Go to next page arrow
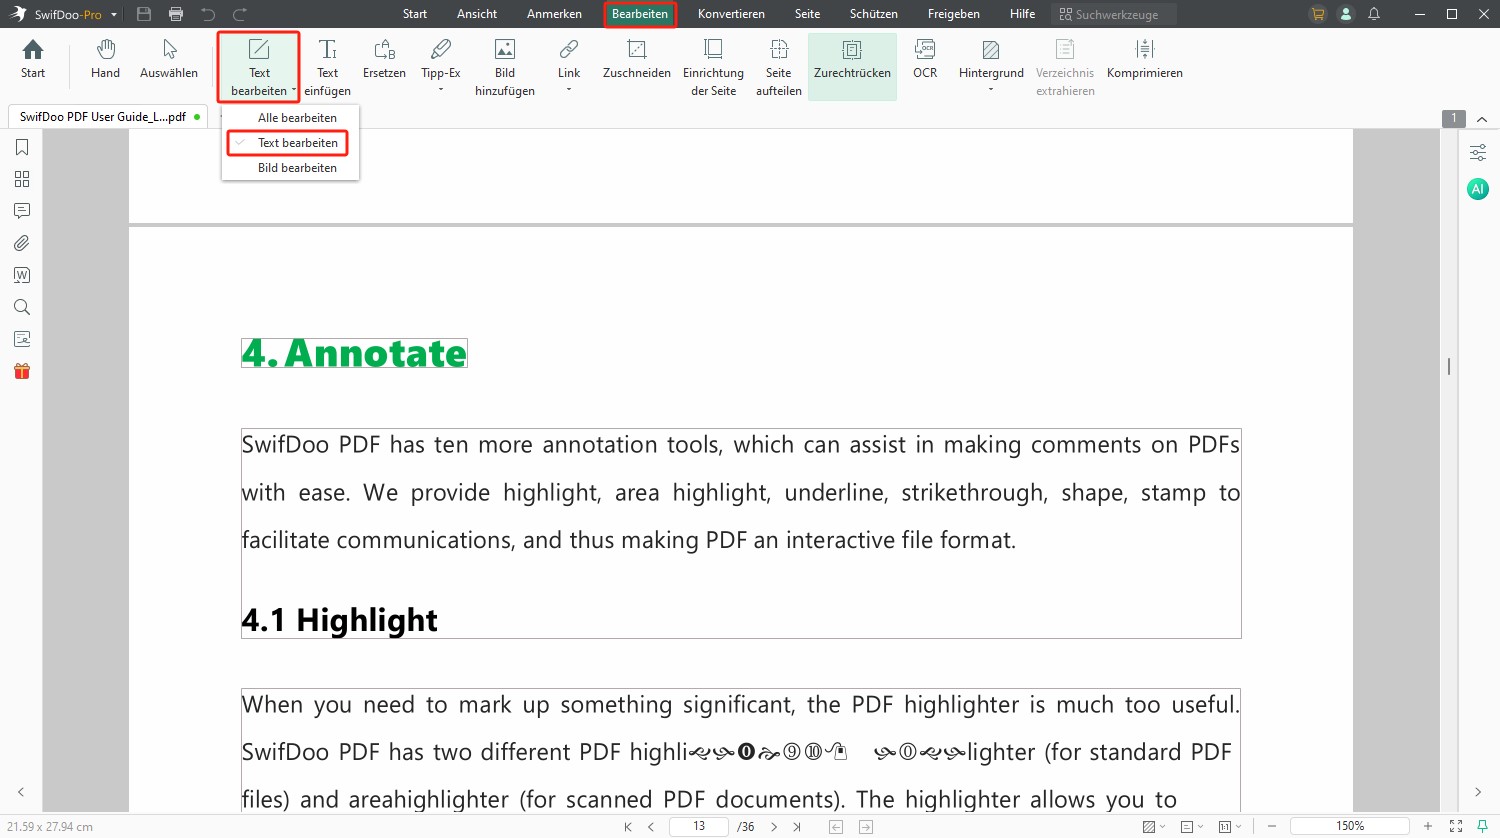Screen dimensions: 1500x838 click(774, 827)
